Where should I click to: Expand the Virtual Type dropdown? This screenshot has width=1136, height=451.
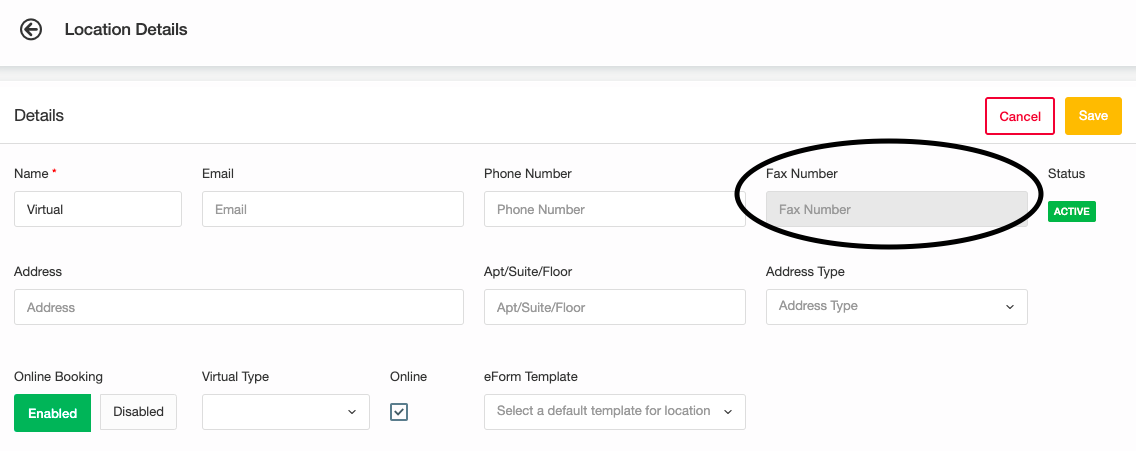point(285,412)
